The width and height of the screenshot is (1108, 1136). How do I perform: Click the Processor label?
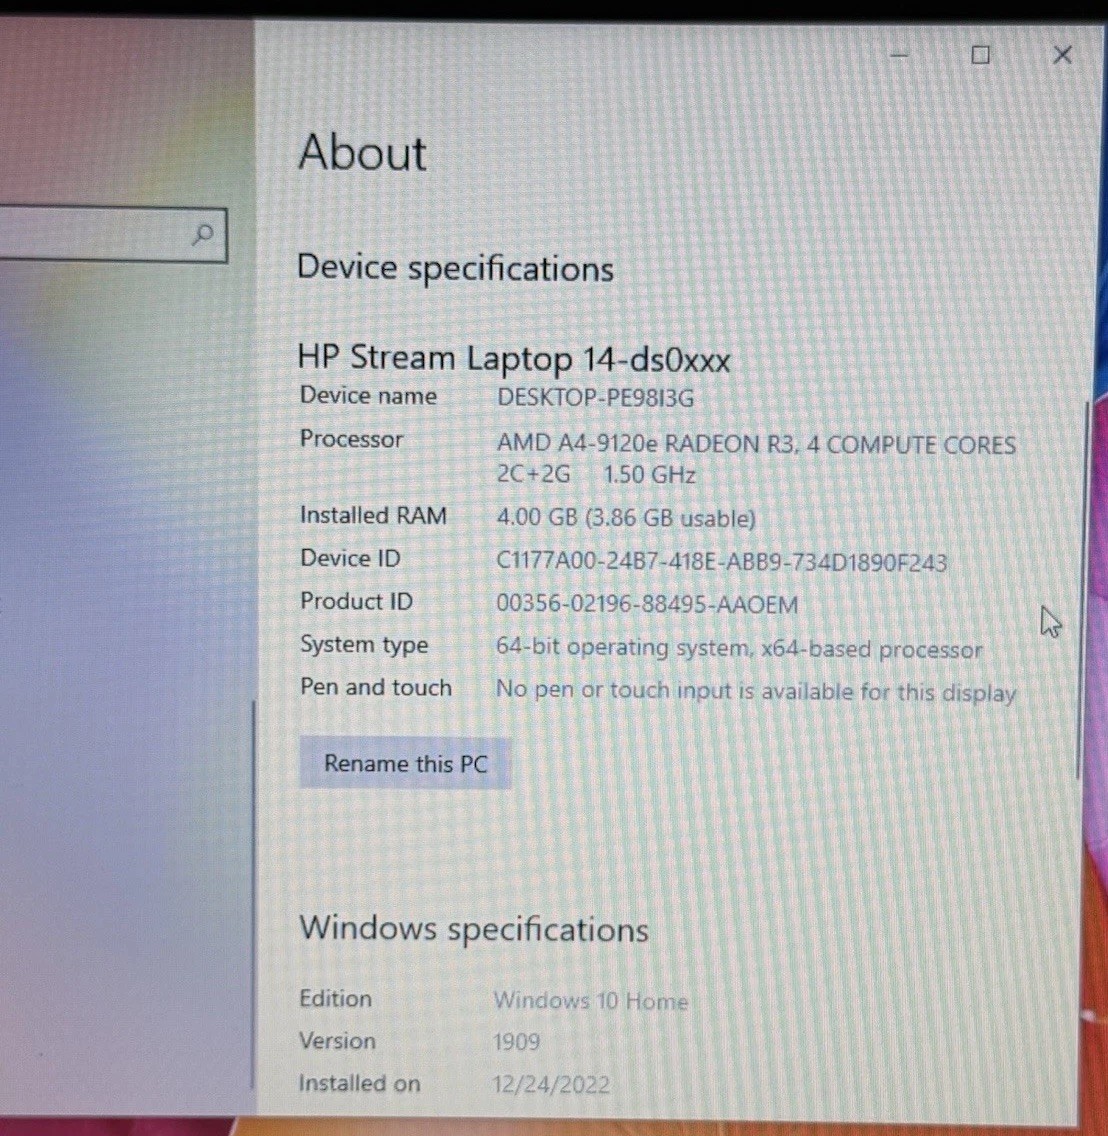coord(351,439)
